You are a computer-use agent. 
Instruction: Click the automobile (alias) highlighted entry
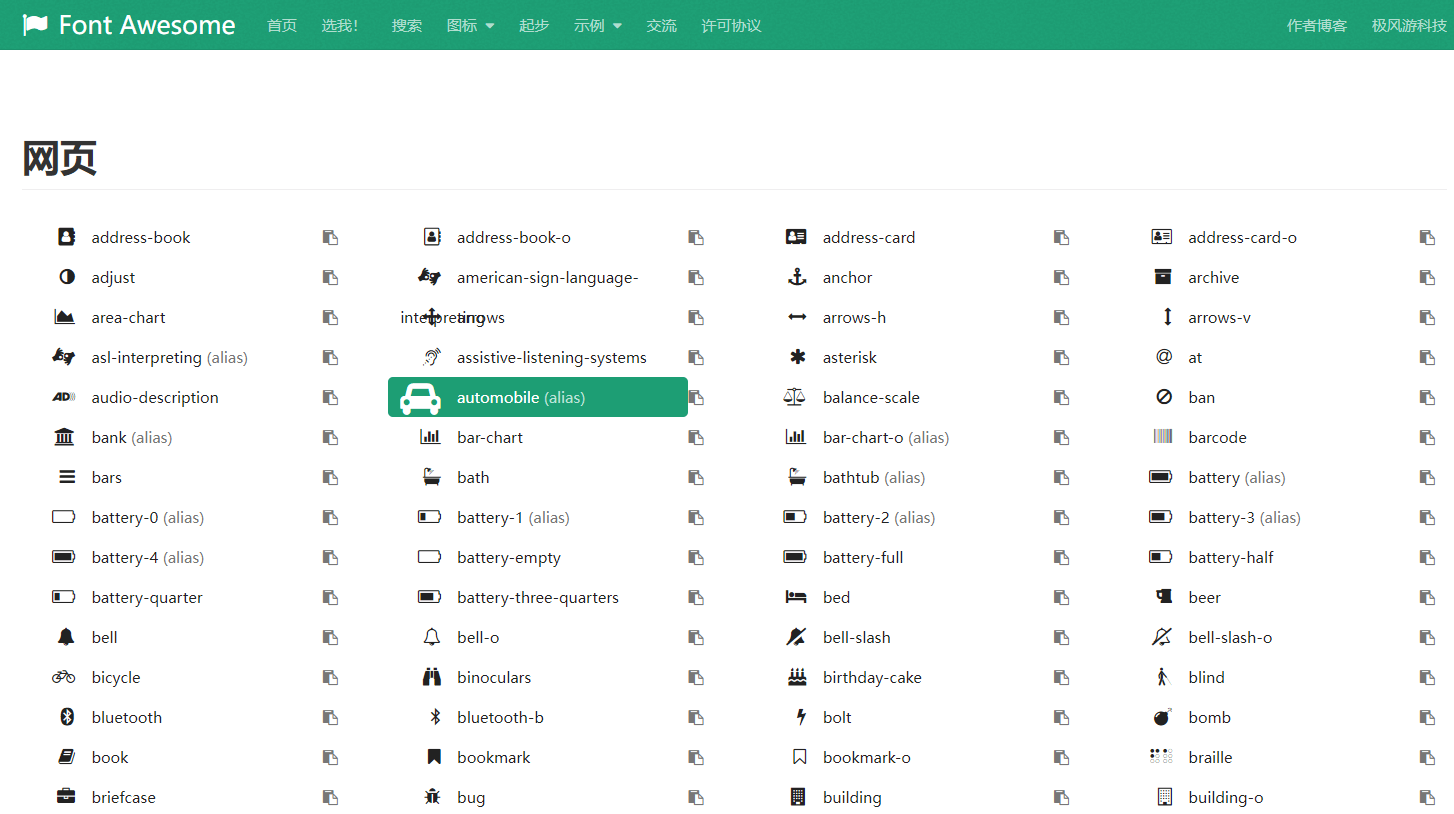538,397
